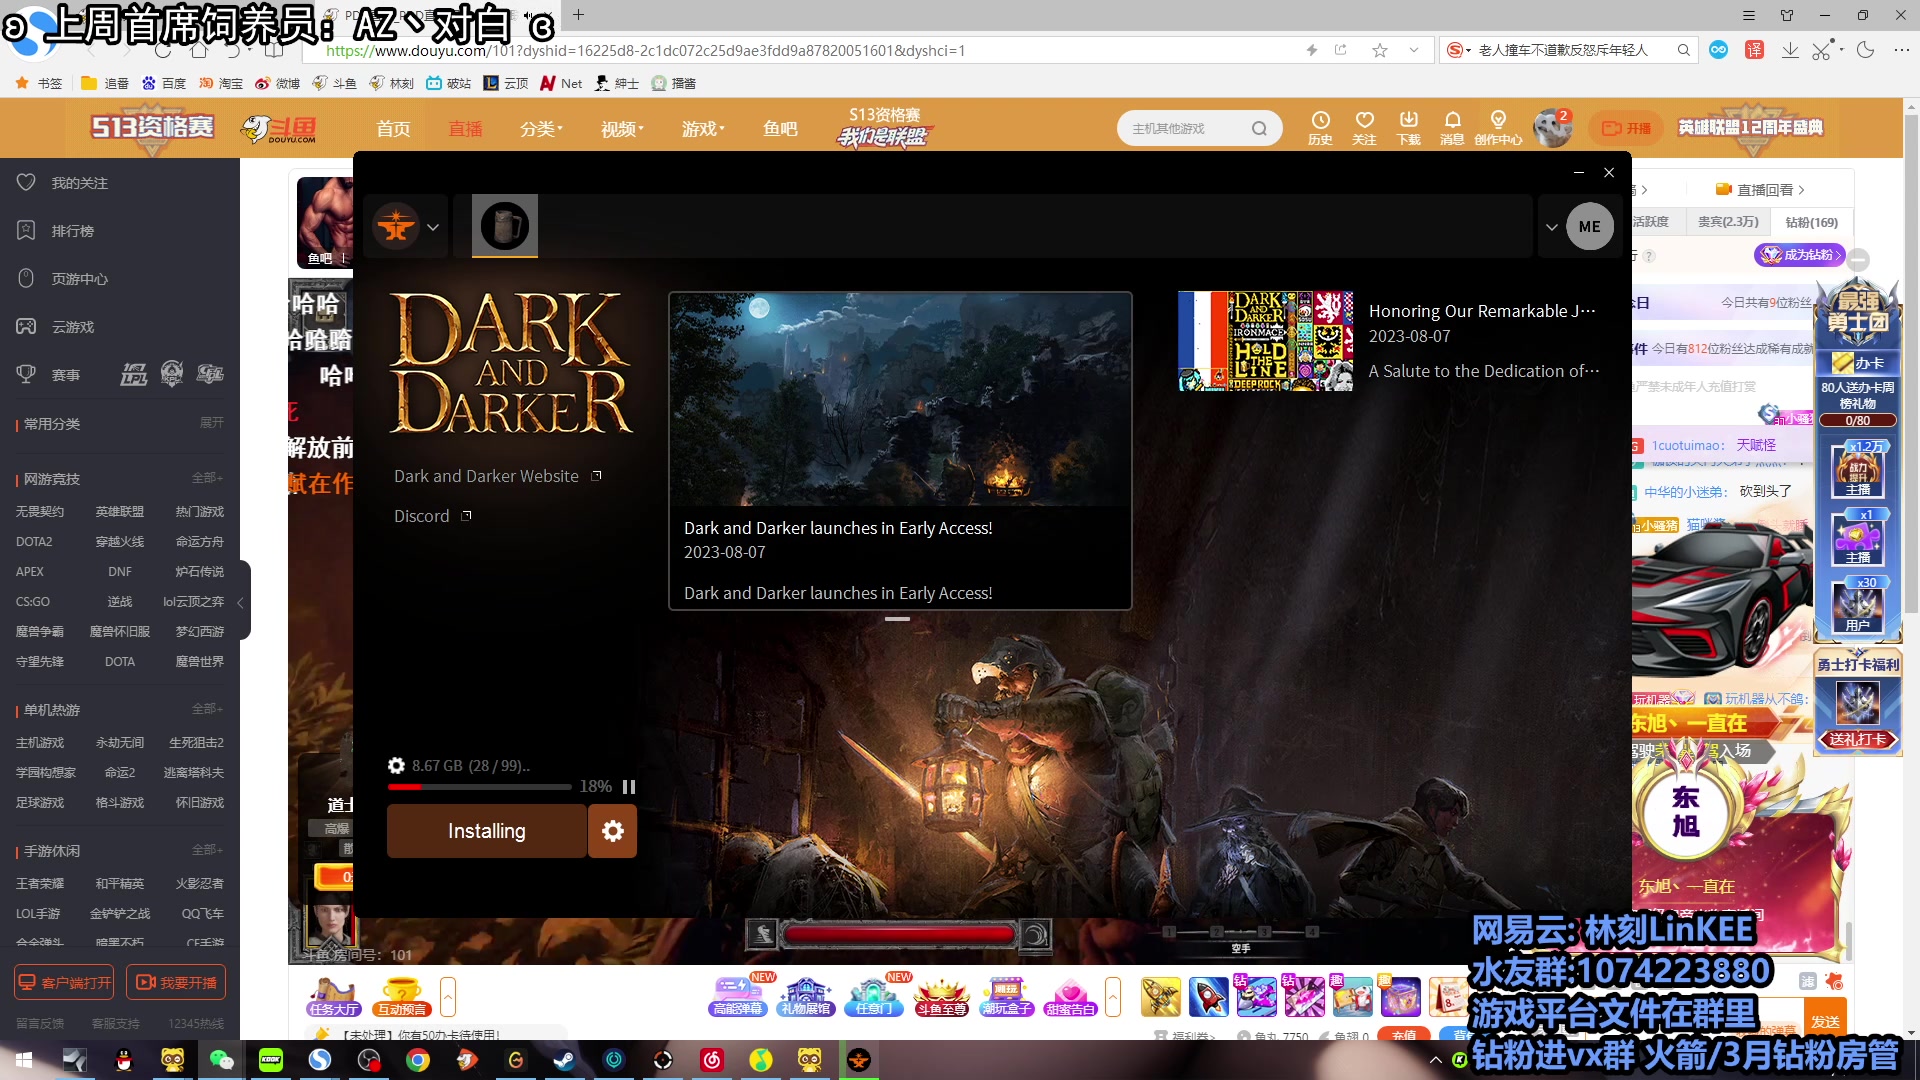Expand the 分类 navigation dropdown

point(541,129)
